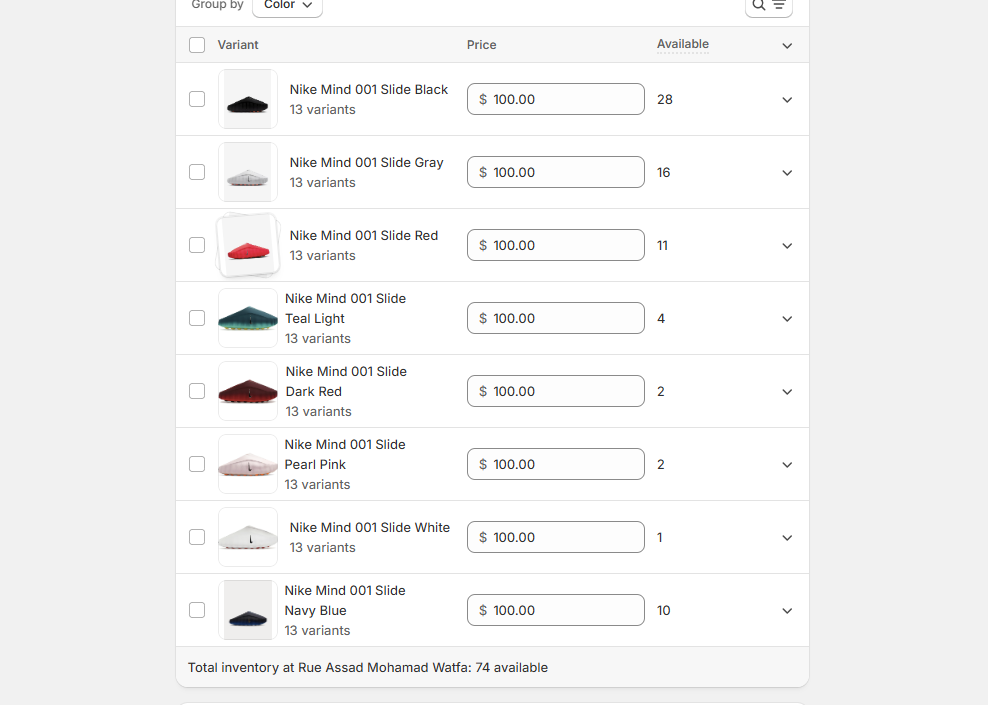
Task: Click the Nike Mind 001 Slide Red name
Action: (x=364, y=236)
